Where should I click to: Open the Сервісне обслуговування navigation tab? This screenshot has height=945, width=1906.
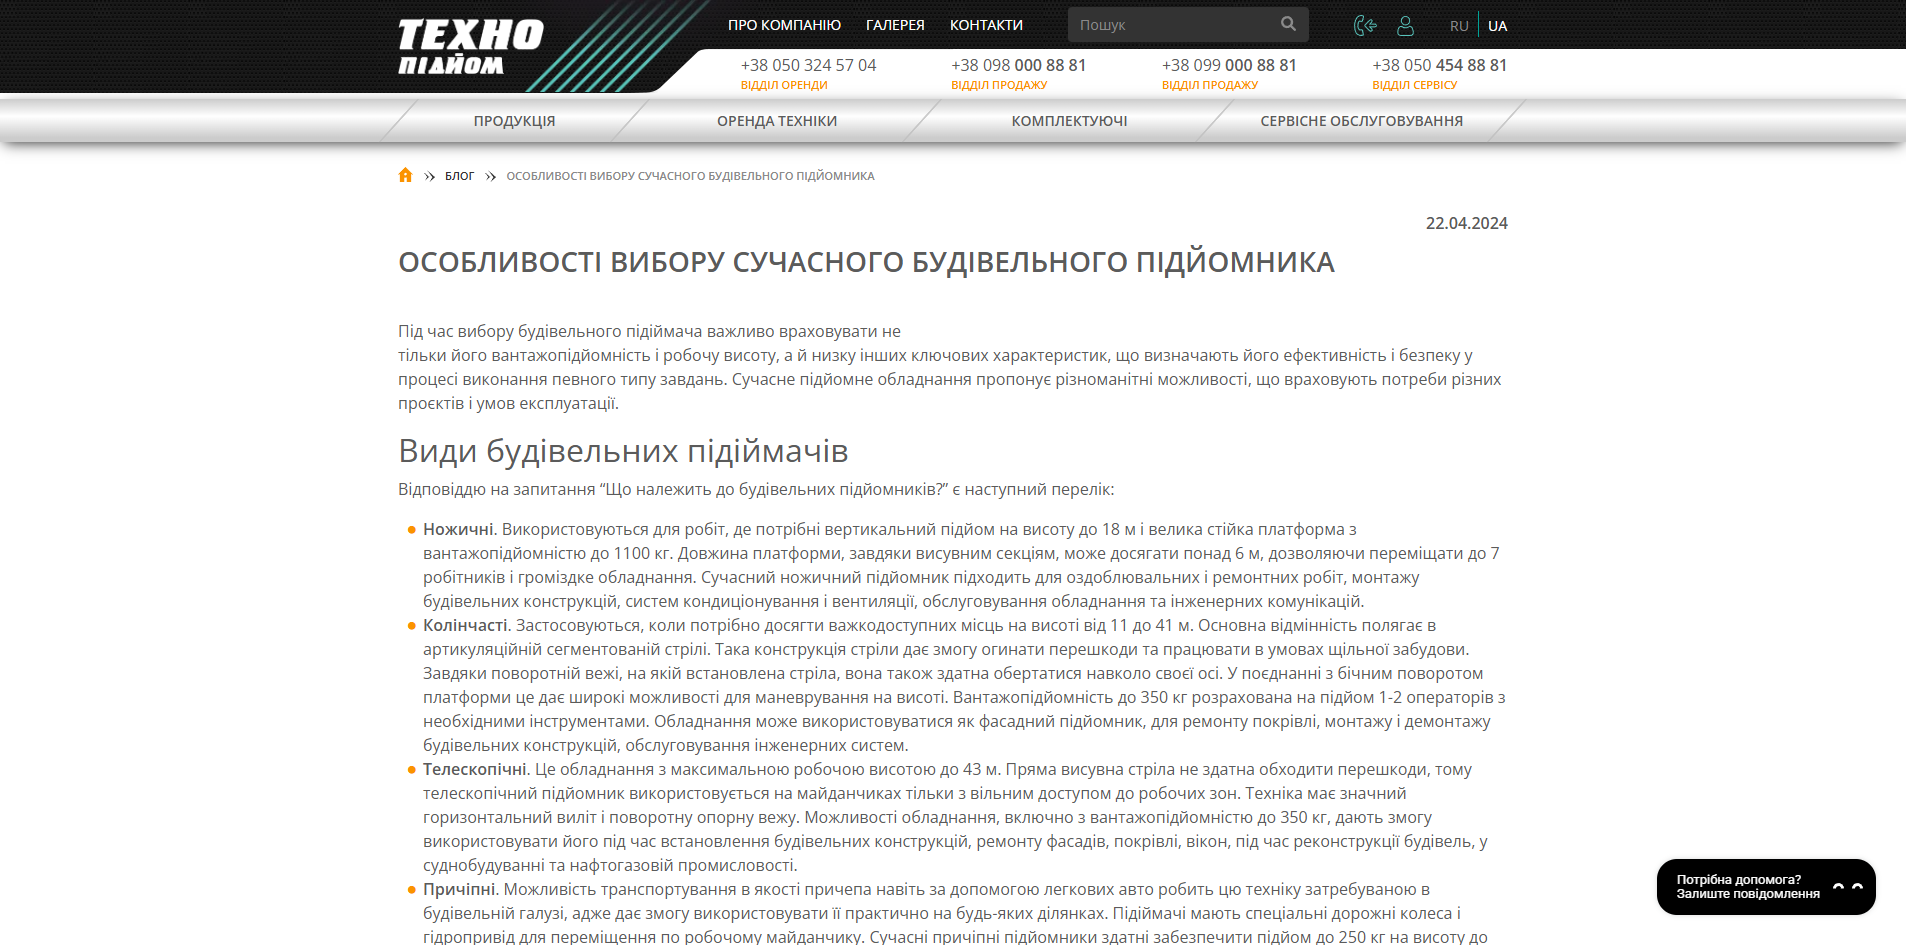pos(1361,121)
